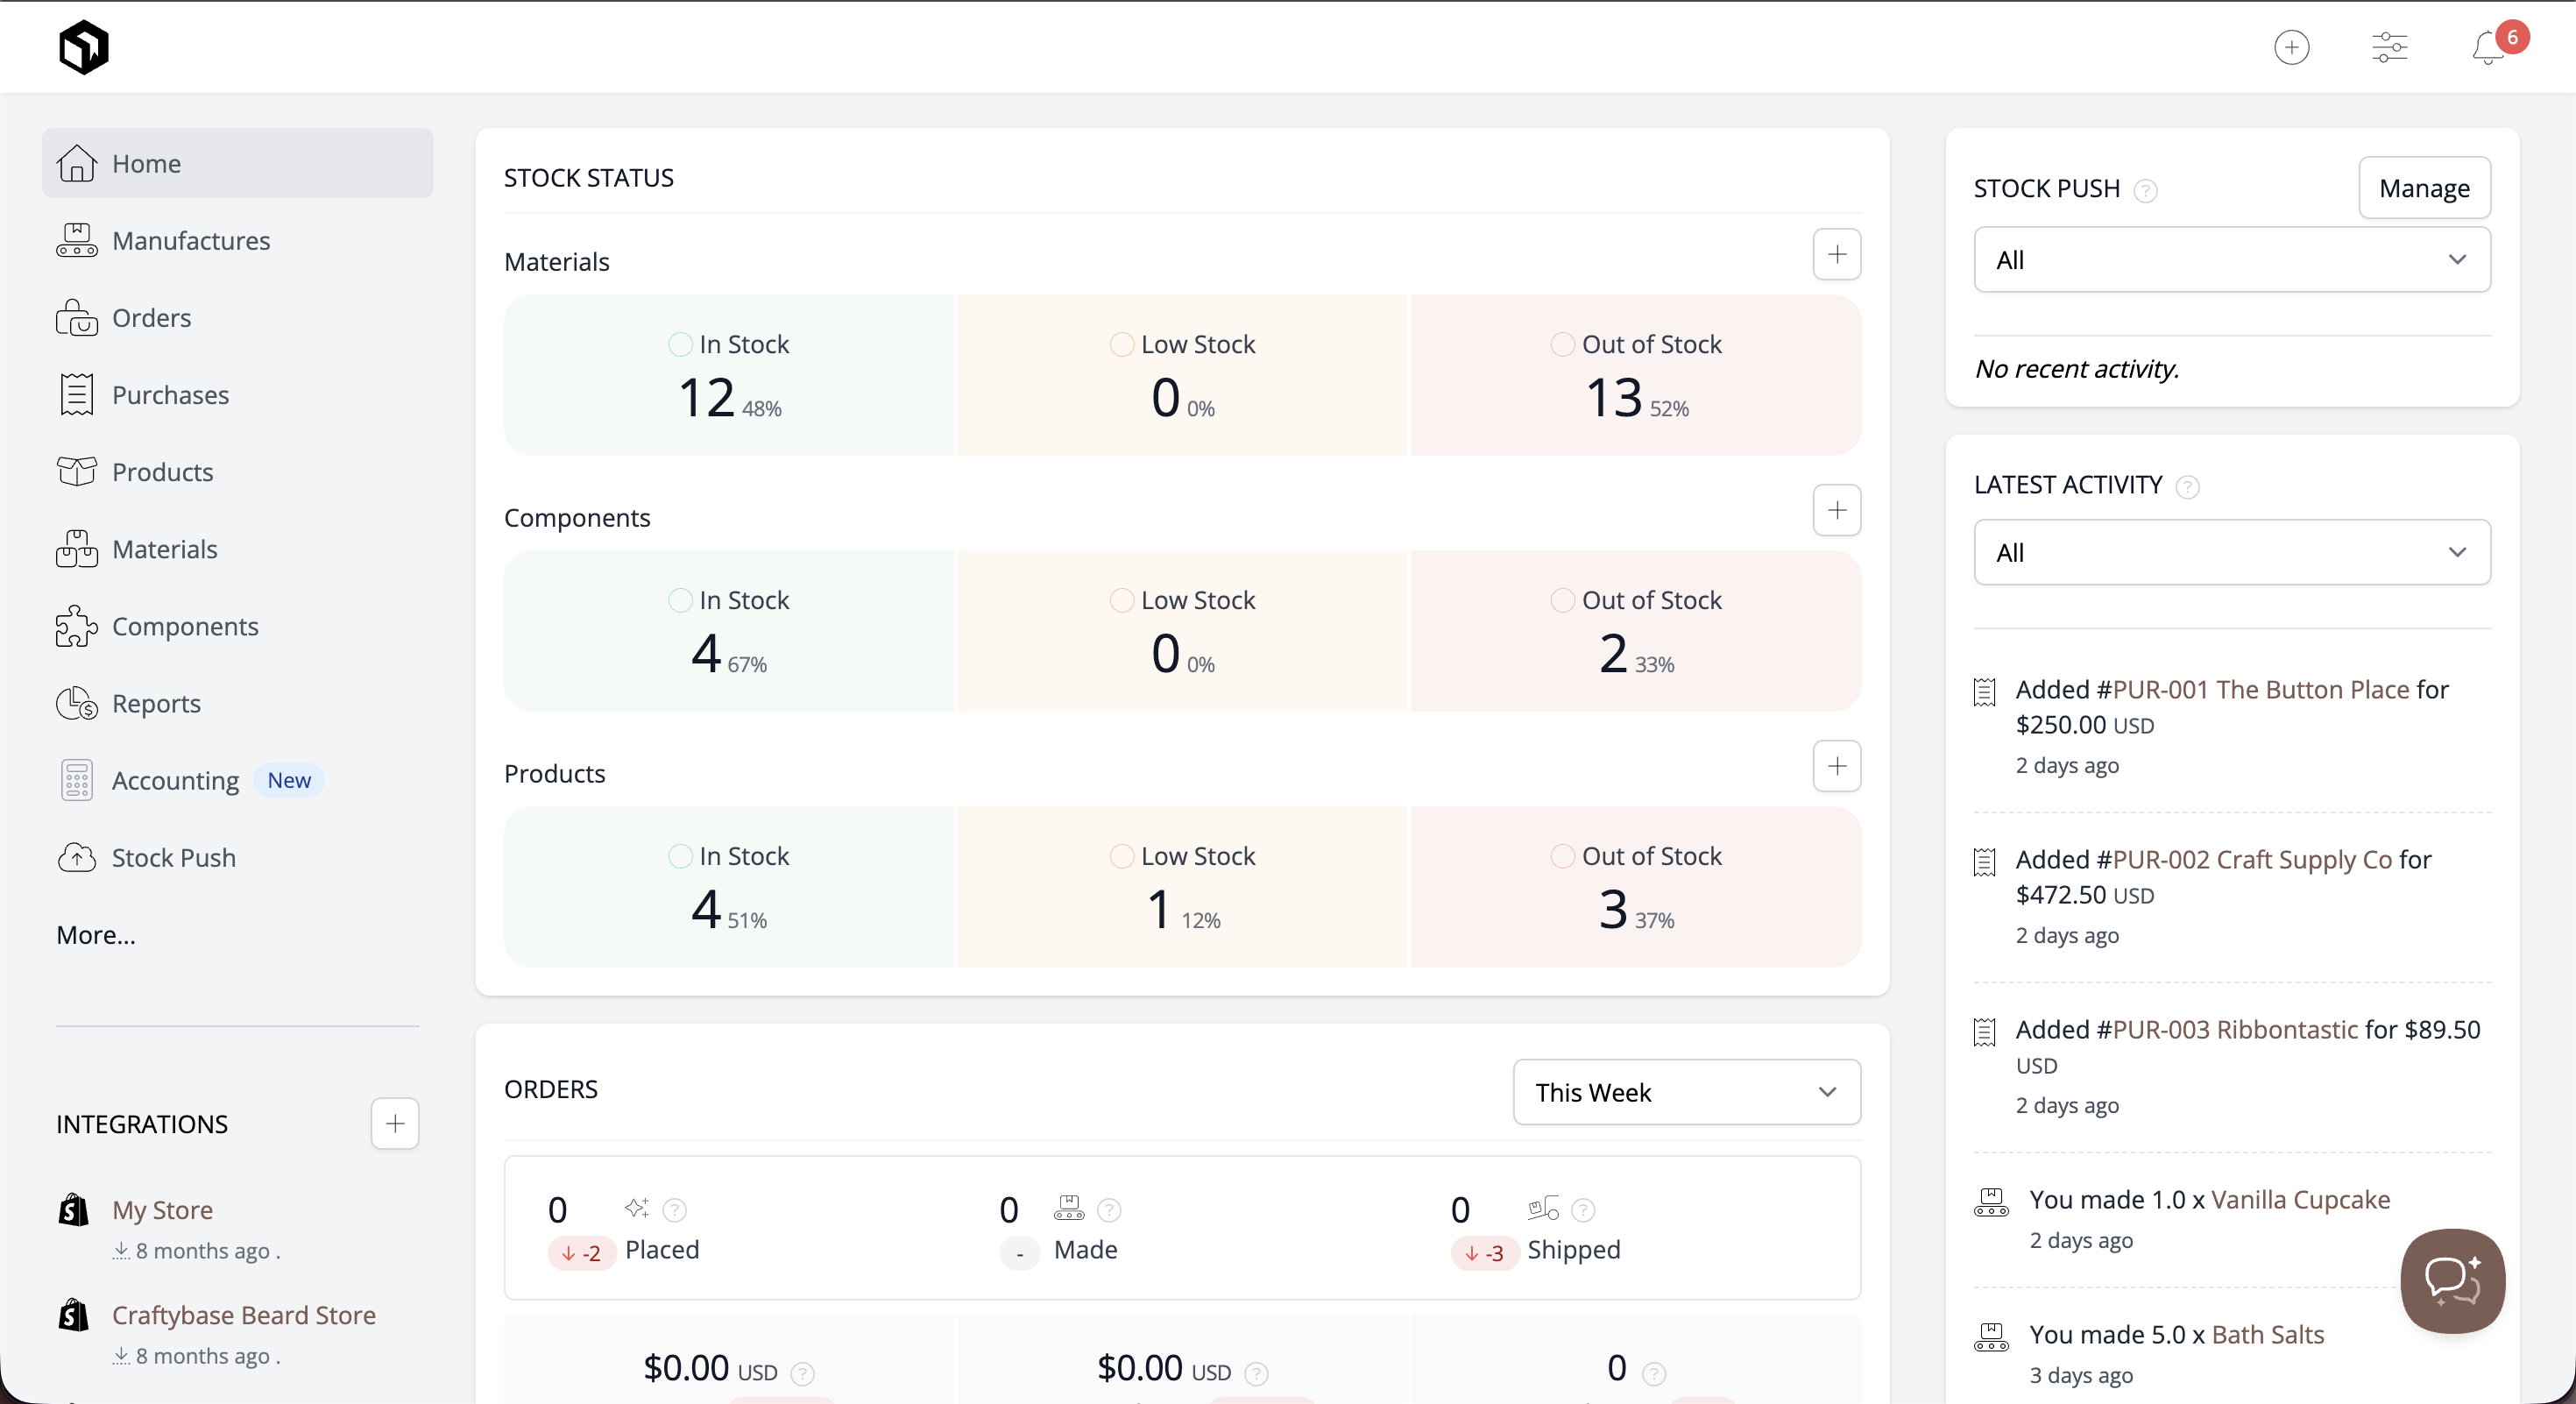Expand the Stock Push All dropdown
This screenshot has width=2576, height=1404.
click(2232, 260)
